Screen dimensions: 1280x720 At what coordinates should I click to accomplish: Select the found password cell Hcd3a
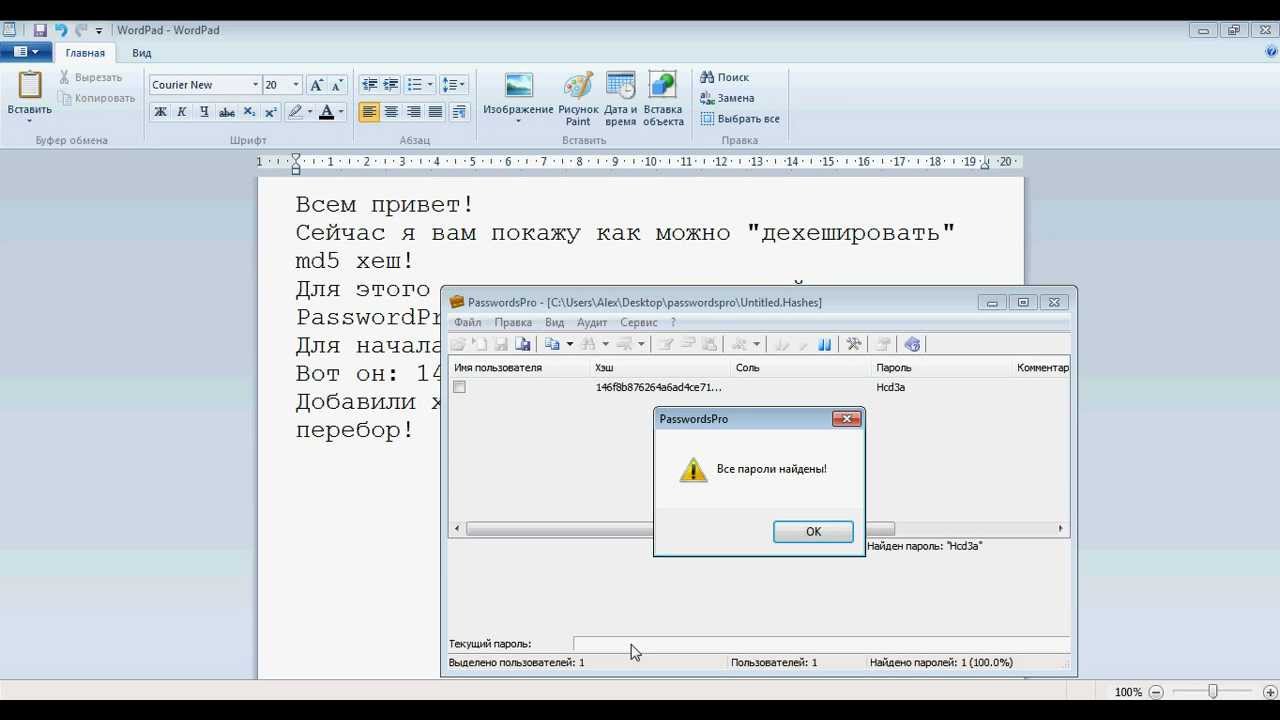[x=890, y=387]
